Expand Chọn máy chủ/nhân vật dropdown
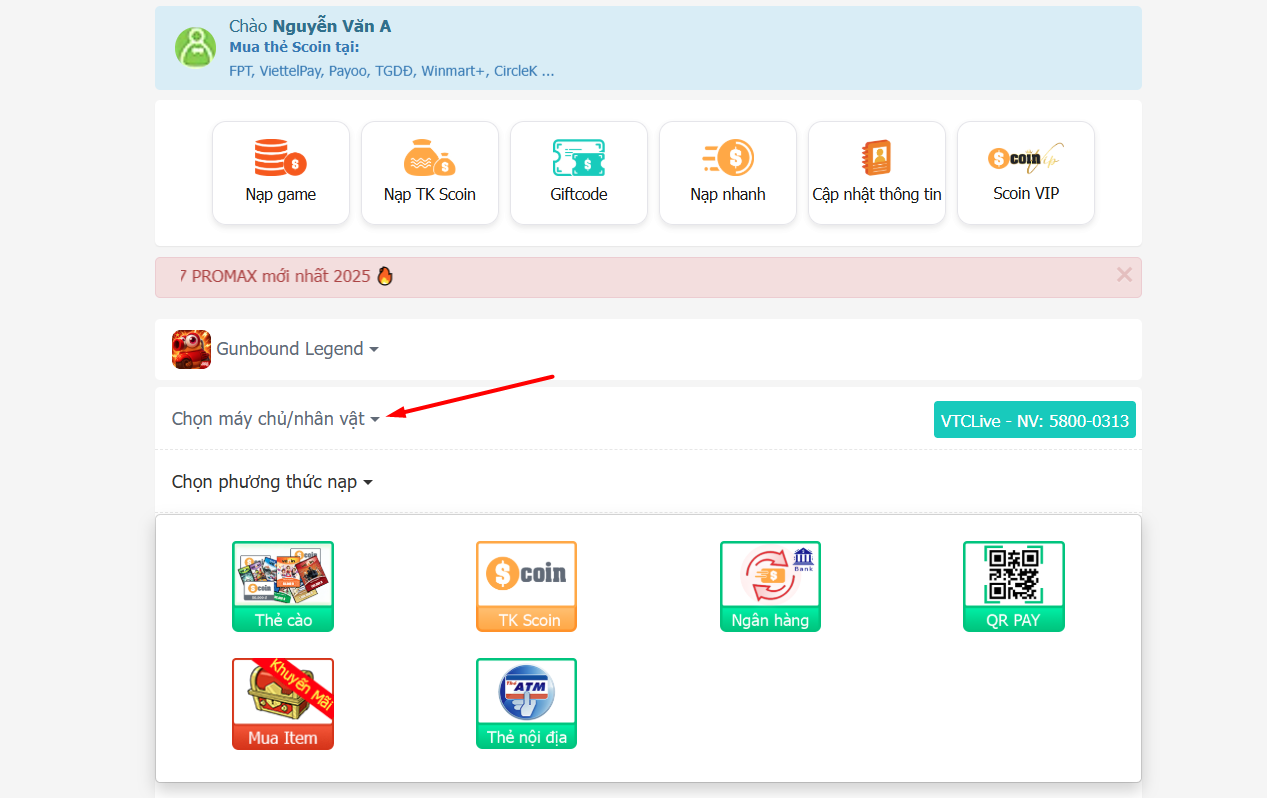This screenshot has height=798, width=1267. (x=275, y=419)
